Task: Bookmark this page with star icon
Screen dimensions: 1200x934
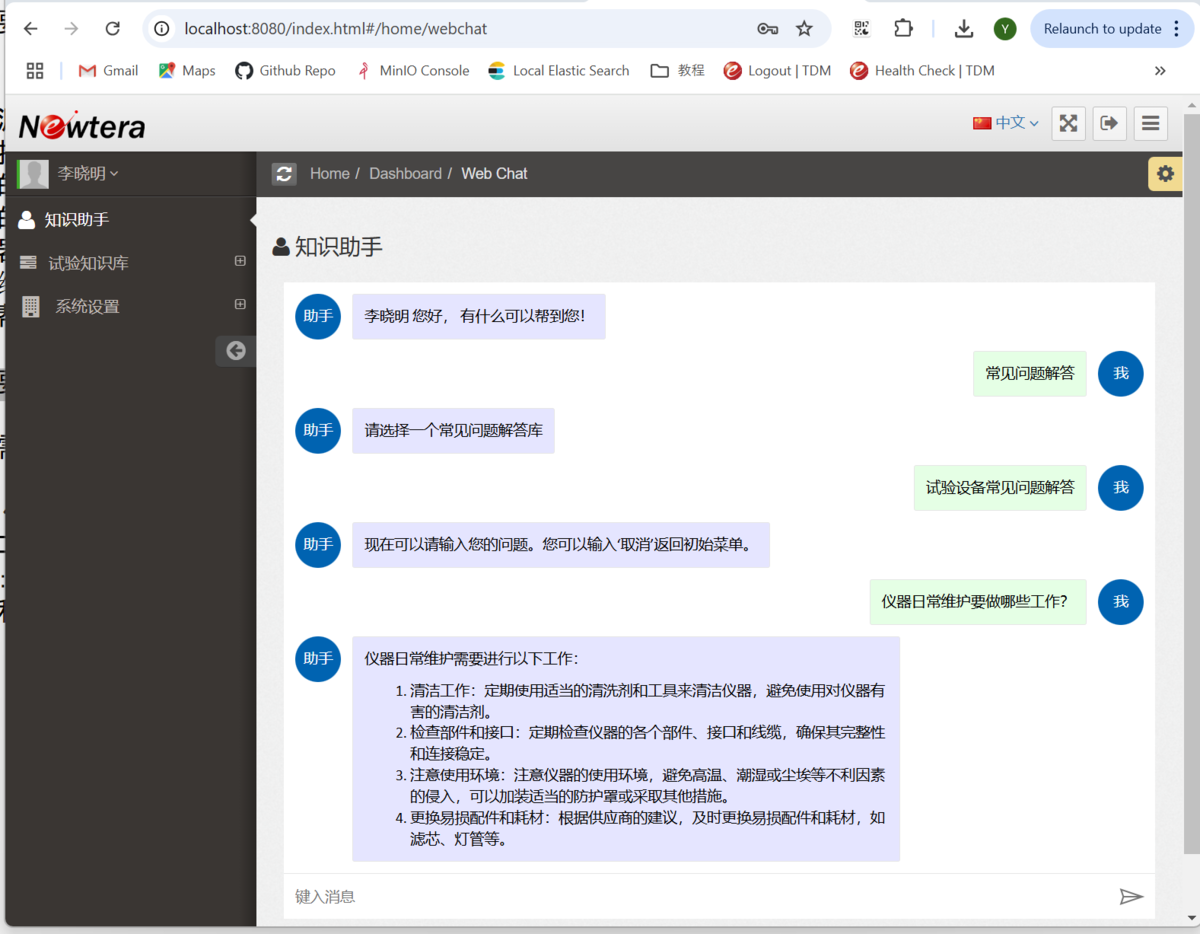Action: coord(804,29)
